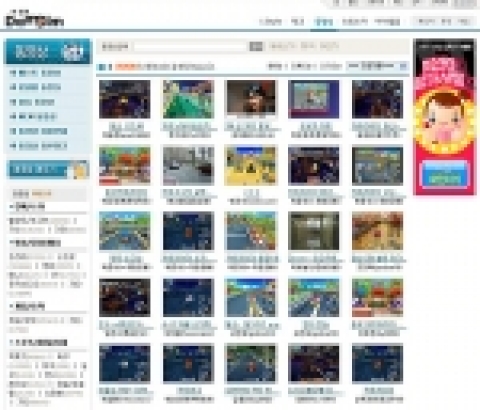Click the gray search button beside the search field
Image resolution: width=480 pixels, height=410 pixels.
256,46
